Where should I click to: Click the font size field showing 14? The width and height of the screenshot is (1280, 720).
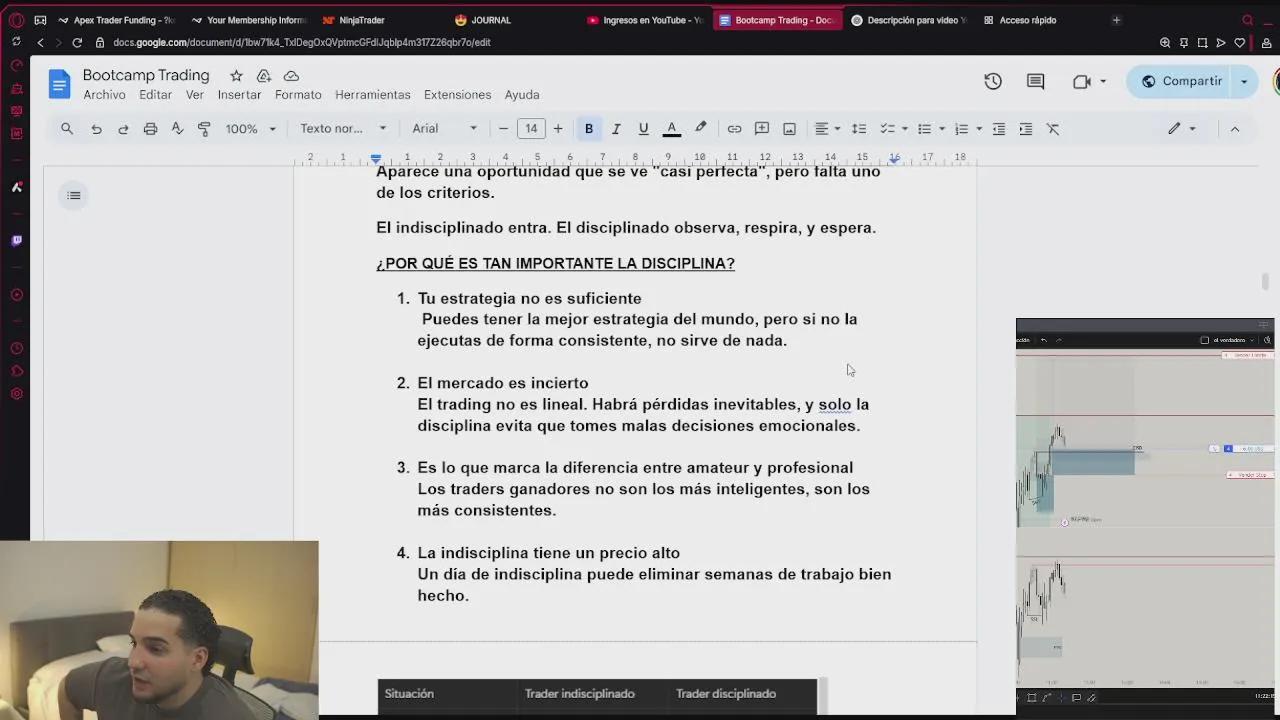(x=531, y=128)
